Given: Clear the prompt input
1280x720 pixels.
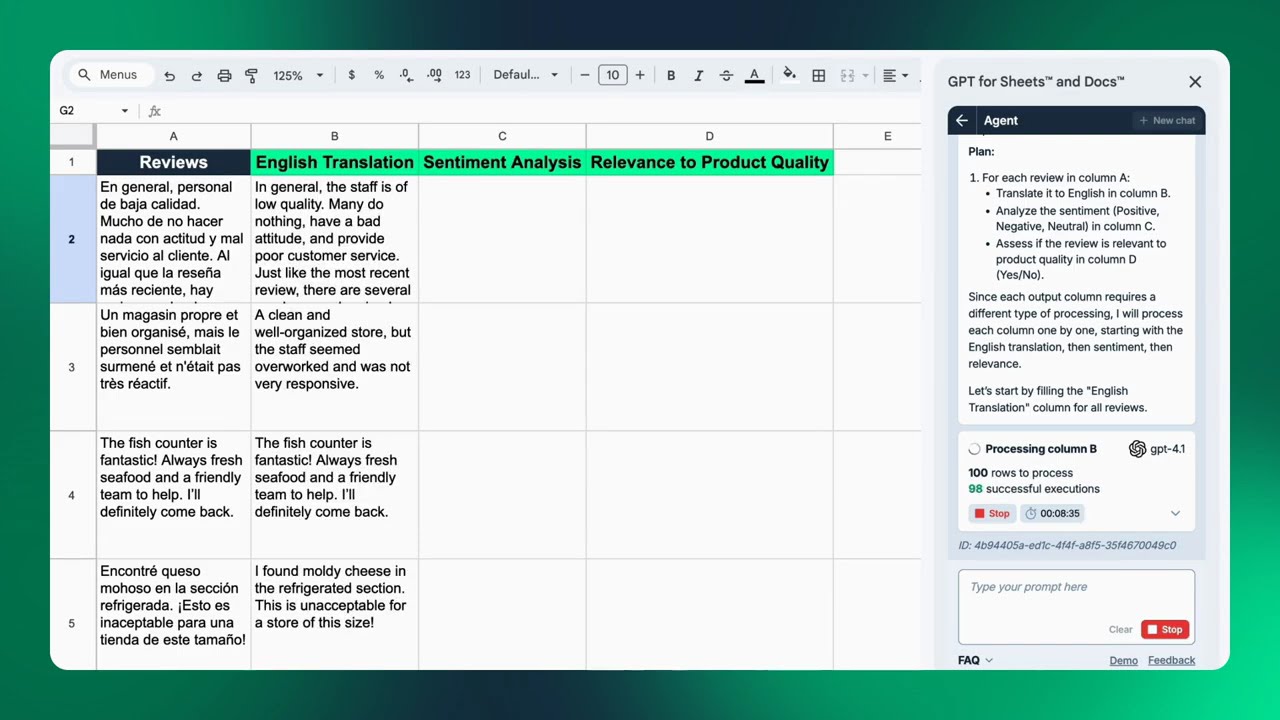Looking at the screenshot, I should click(x=1120, y=630).
